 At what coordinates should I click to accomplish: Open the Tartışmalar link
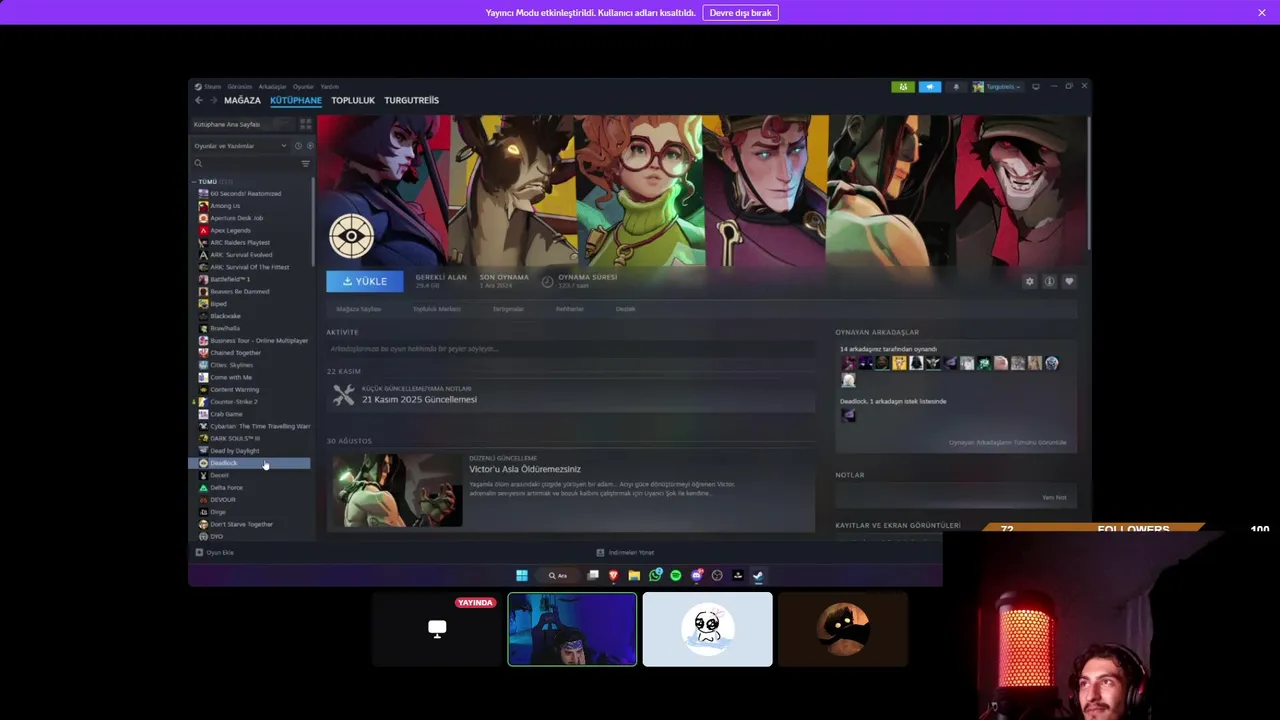coord(508,309)
